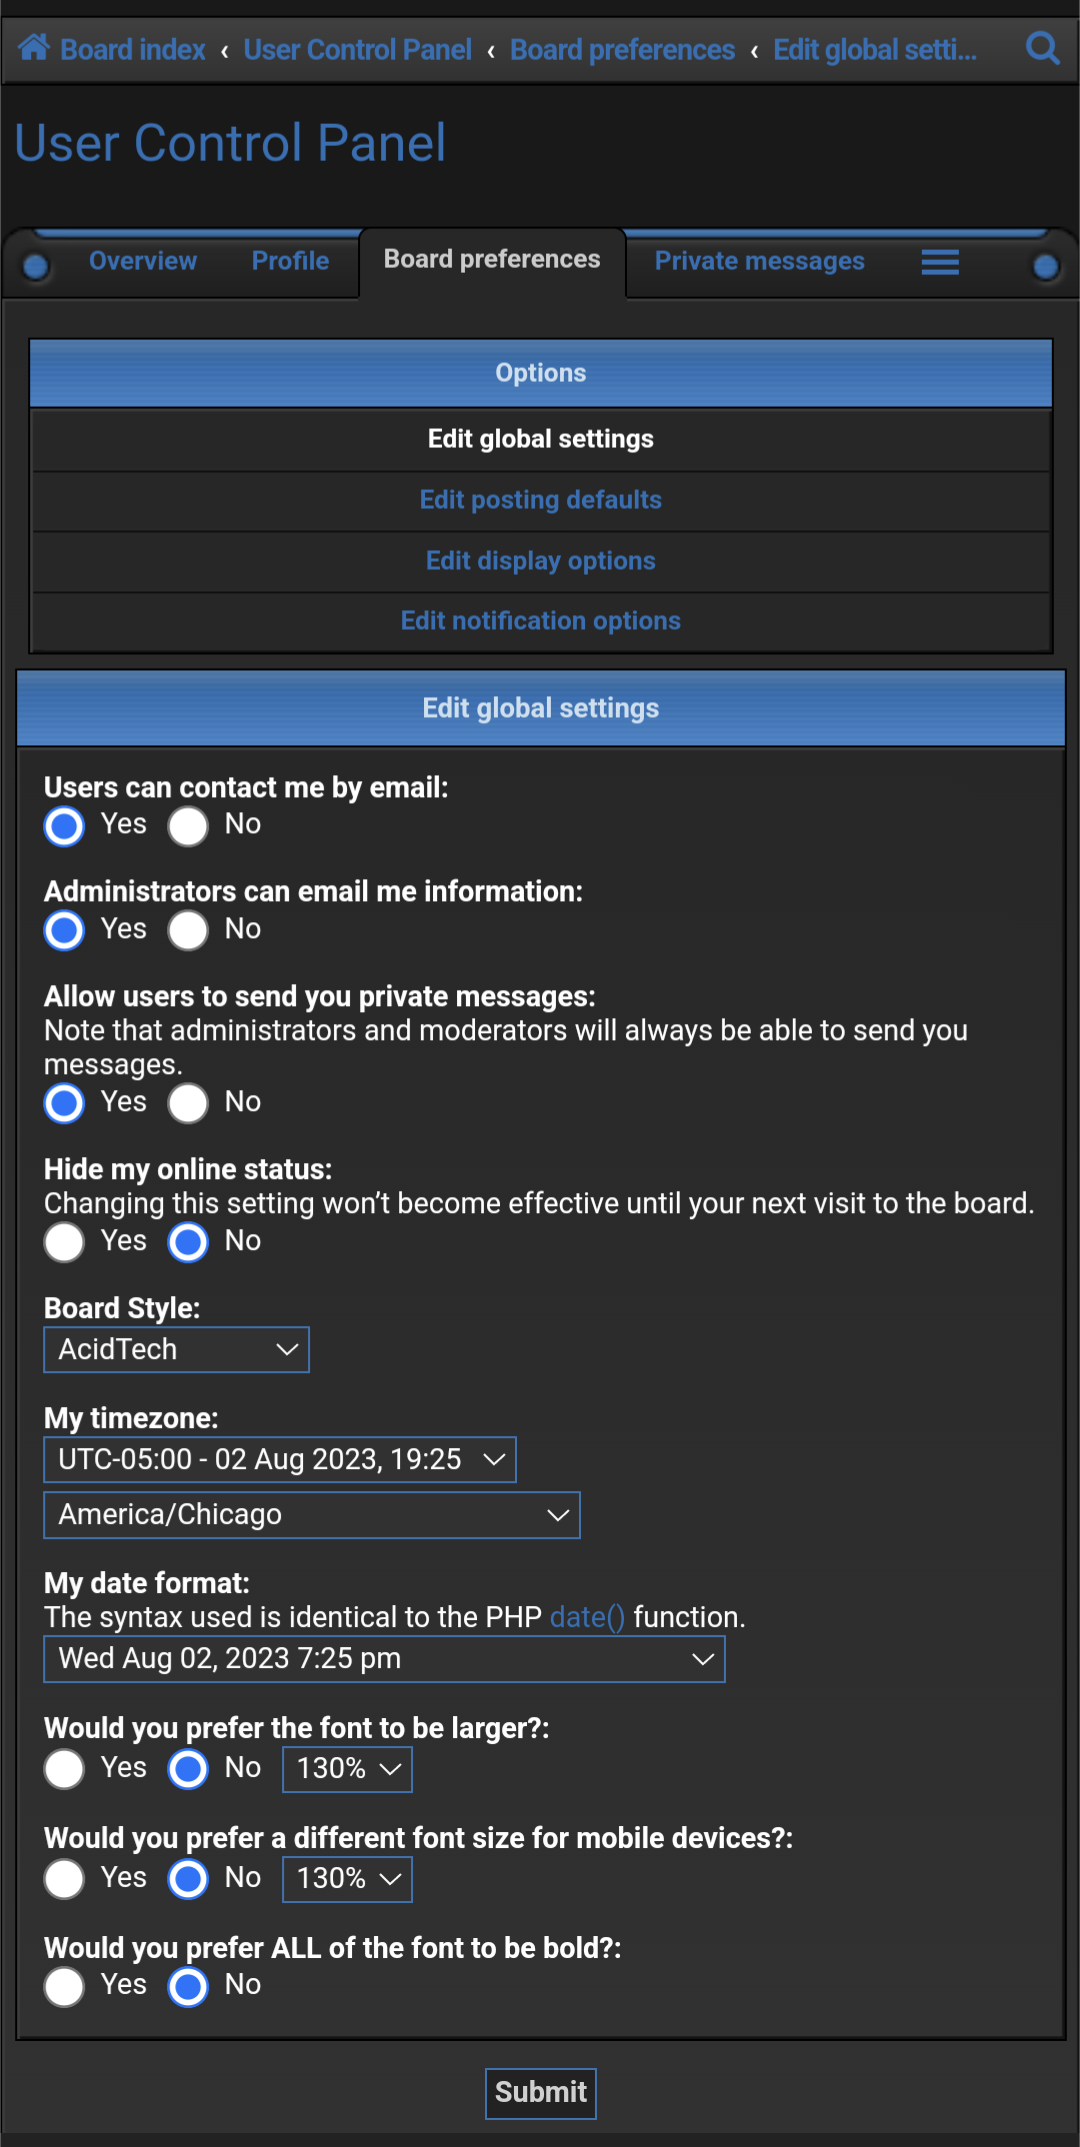Choose Yes for all-bold font preference
This screenshot has height=2147, width=1080.
point(64,1987)
